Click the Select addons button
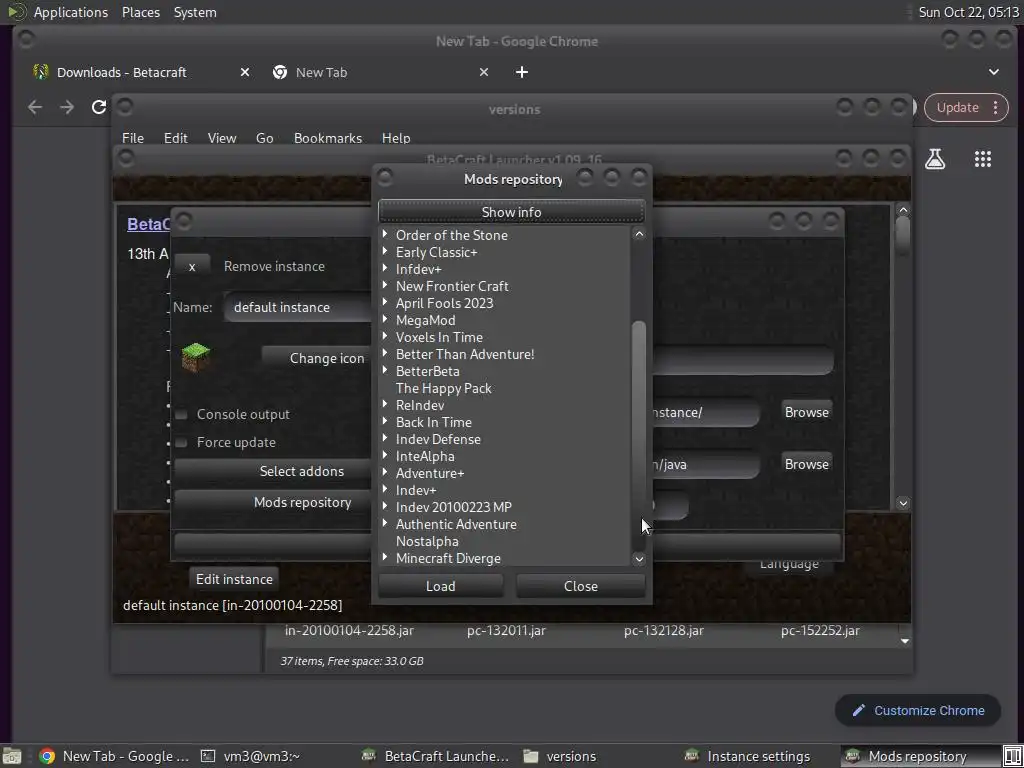Screen dimensions: 1024x768 [x=273, y=471]
